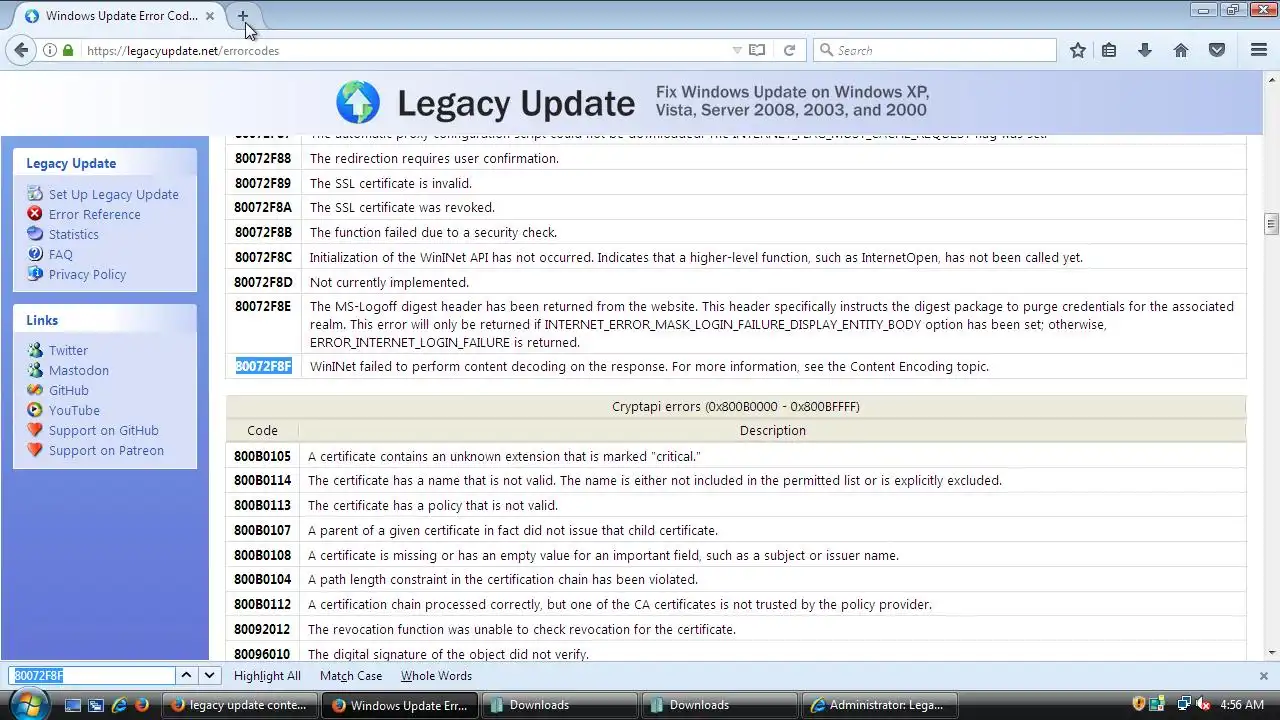Visit the YouTube link
The image size is (1280, 720).
74,410
